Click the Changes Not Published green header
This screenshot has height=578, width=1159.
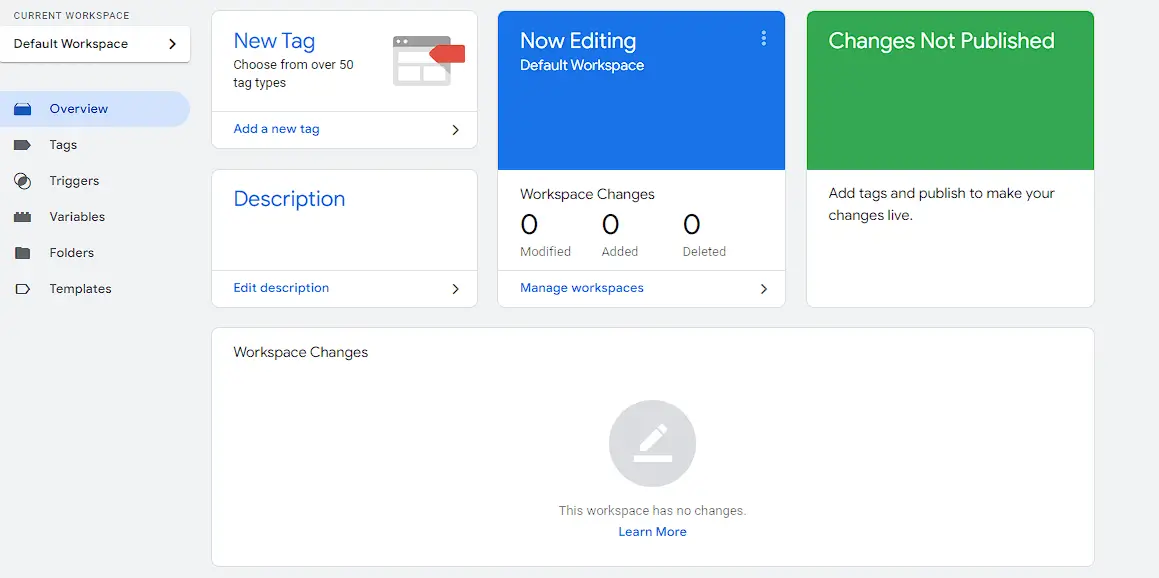point(950,90)
